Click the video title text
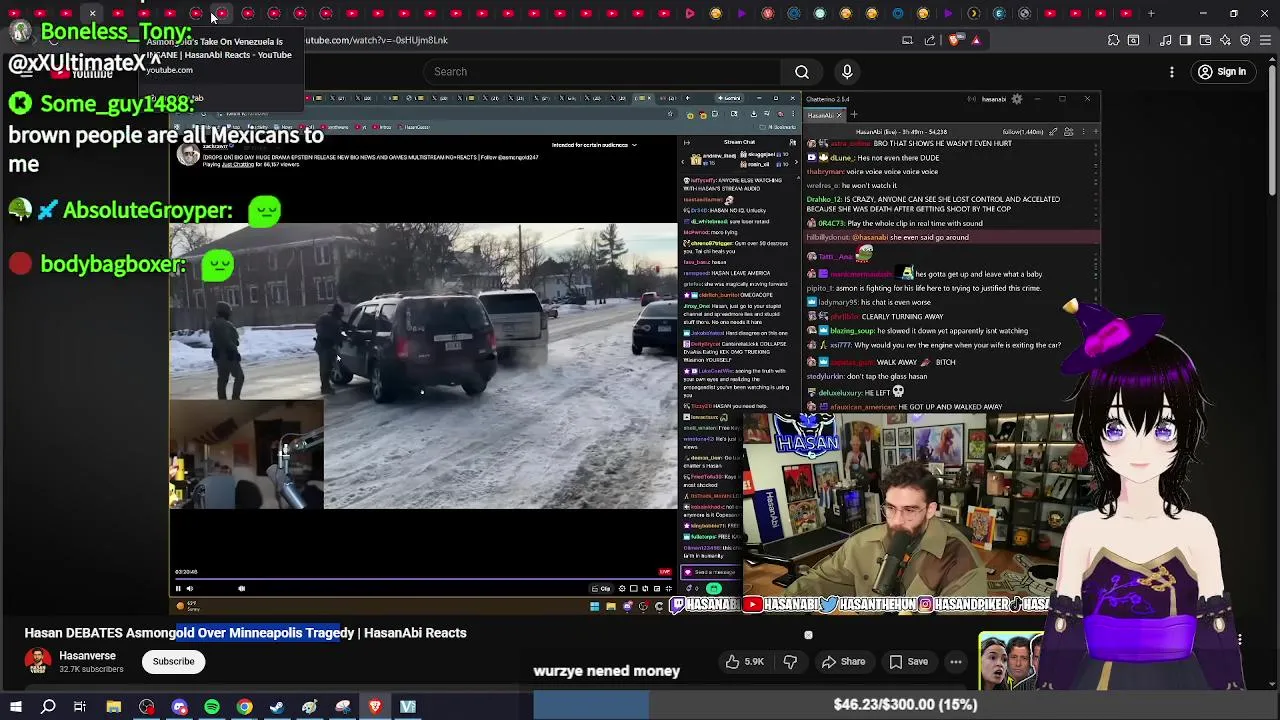 (245, 633)
